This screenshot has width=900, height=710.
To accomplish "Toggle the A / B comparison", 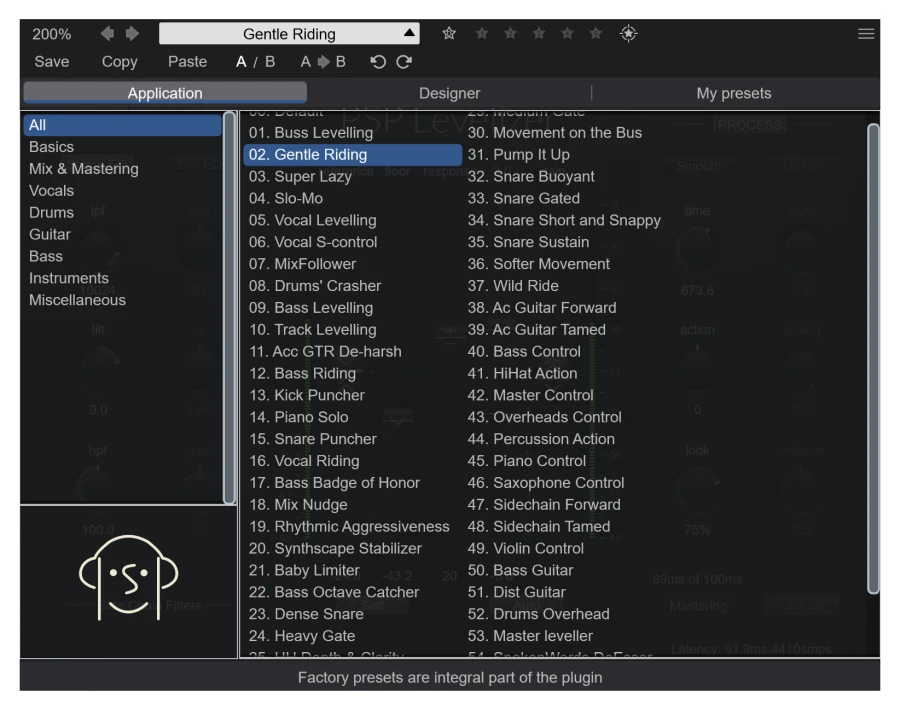I will coord(255,61).
